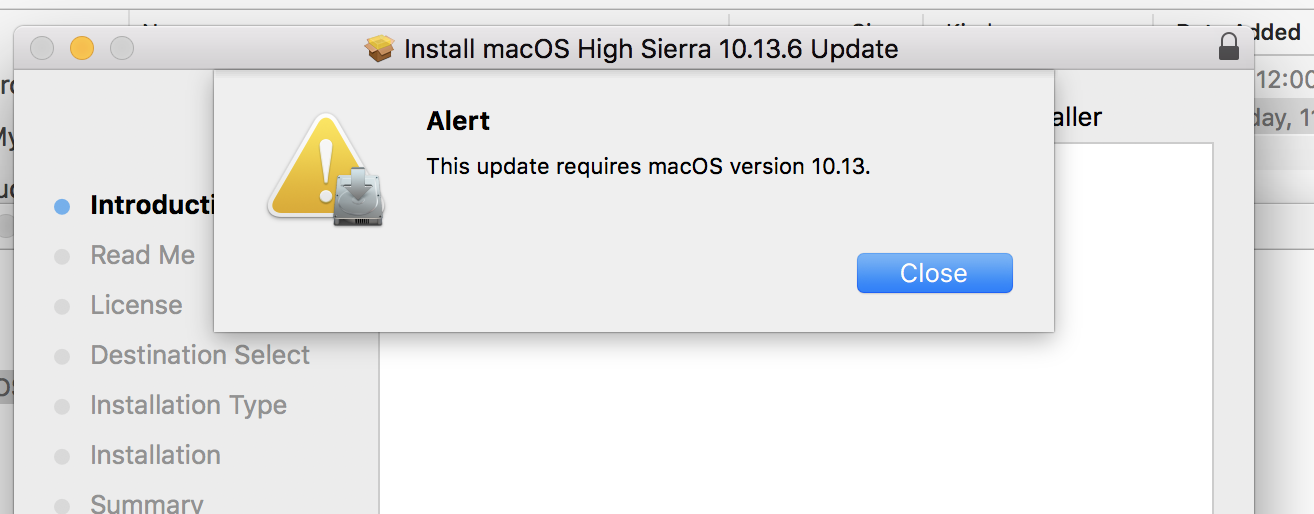The height and width of the screenshot is (514, 1314).
Task: Jump to the Summary step
Action: point(146,503)
